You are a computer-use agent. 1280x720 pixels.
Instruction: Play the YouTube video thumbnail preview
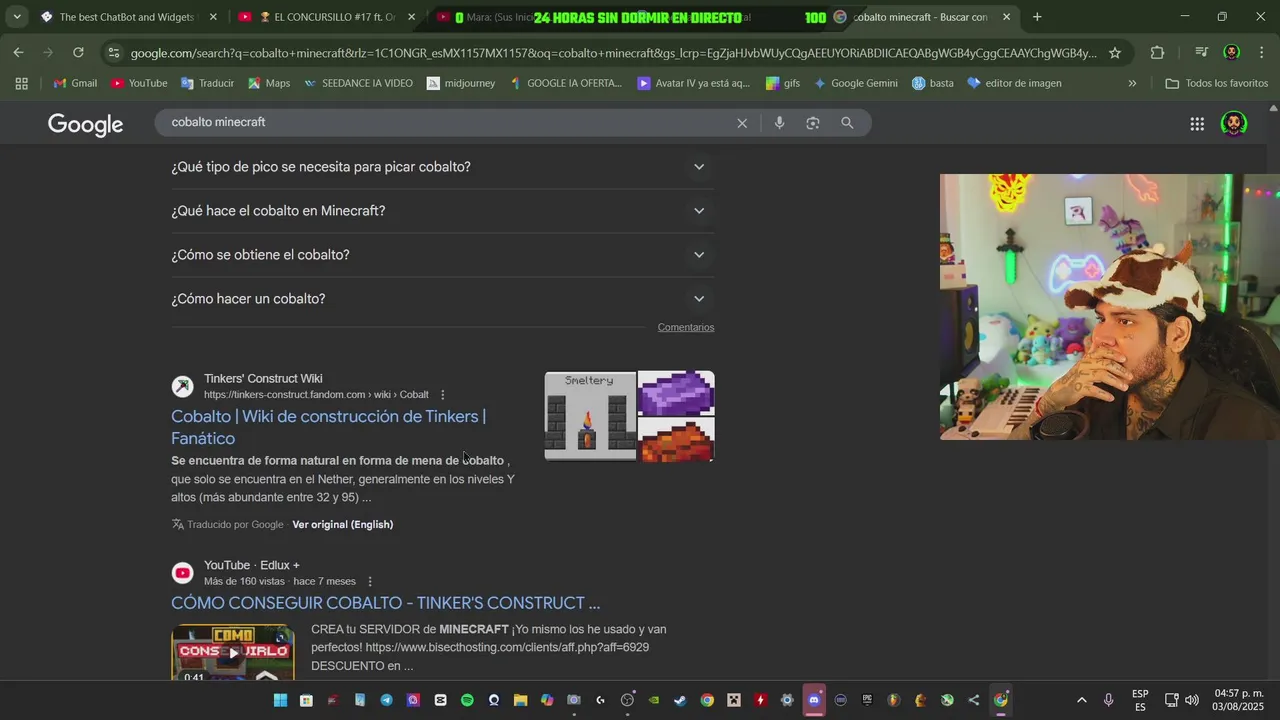[x=233, y=652]
